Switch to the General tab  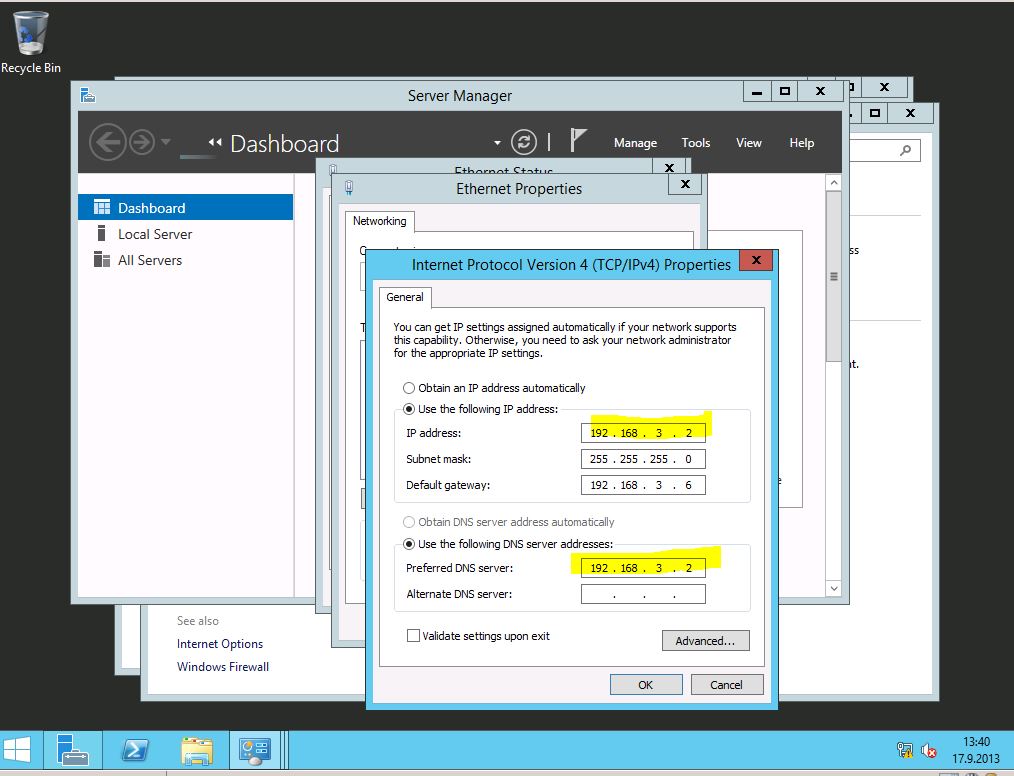tap(405, 297)
